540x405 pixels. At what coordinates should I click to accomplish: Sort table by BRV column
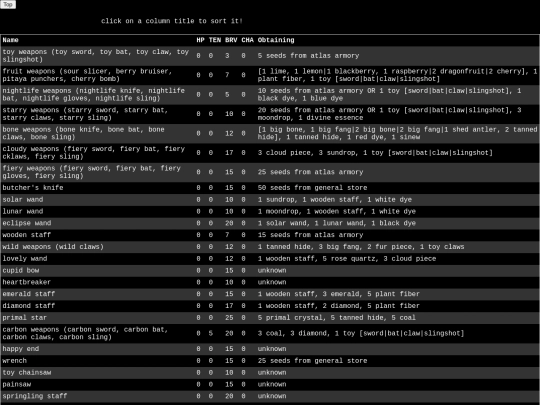(x=231, y=40)
